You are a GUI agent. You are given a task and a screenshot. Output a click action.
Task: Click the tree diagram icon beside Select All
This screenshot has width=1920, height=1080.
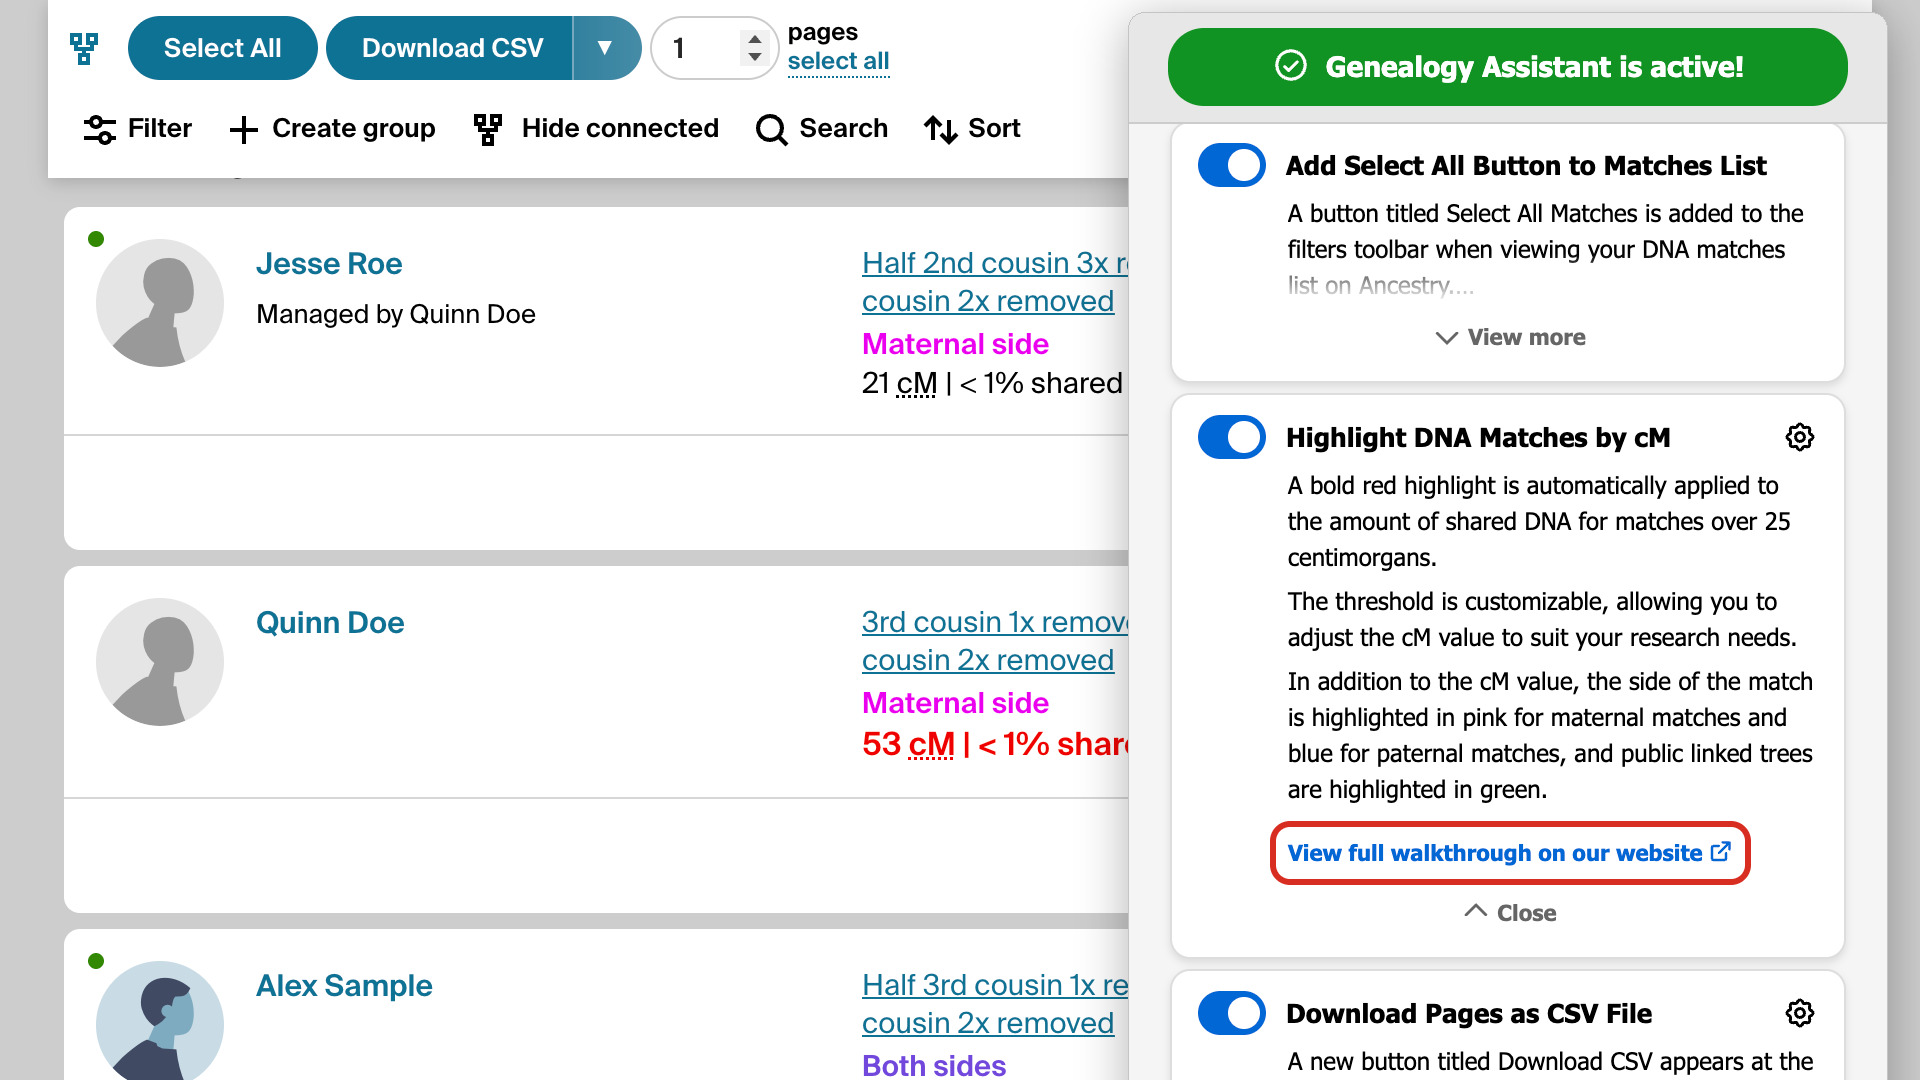[x=84, y=48]
